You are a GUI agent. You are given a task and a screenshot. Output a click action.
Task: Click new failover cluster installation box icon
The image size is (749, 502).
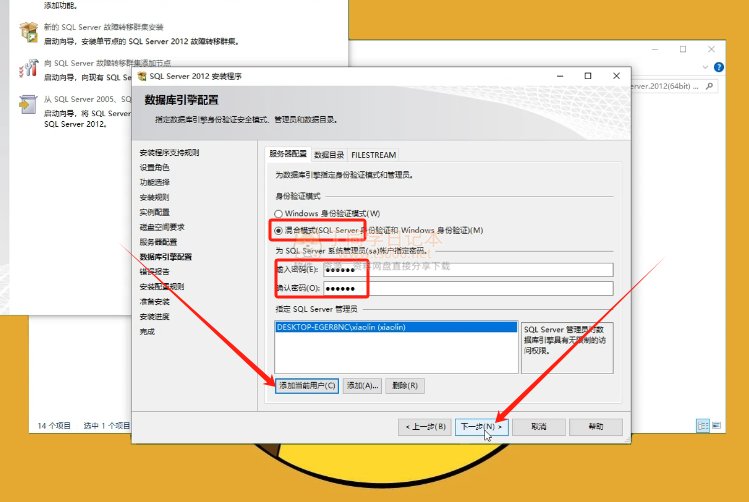pyautogui.click(x=28, y=32)
